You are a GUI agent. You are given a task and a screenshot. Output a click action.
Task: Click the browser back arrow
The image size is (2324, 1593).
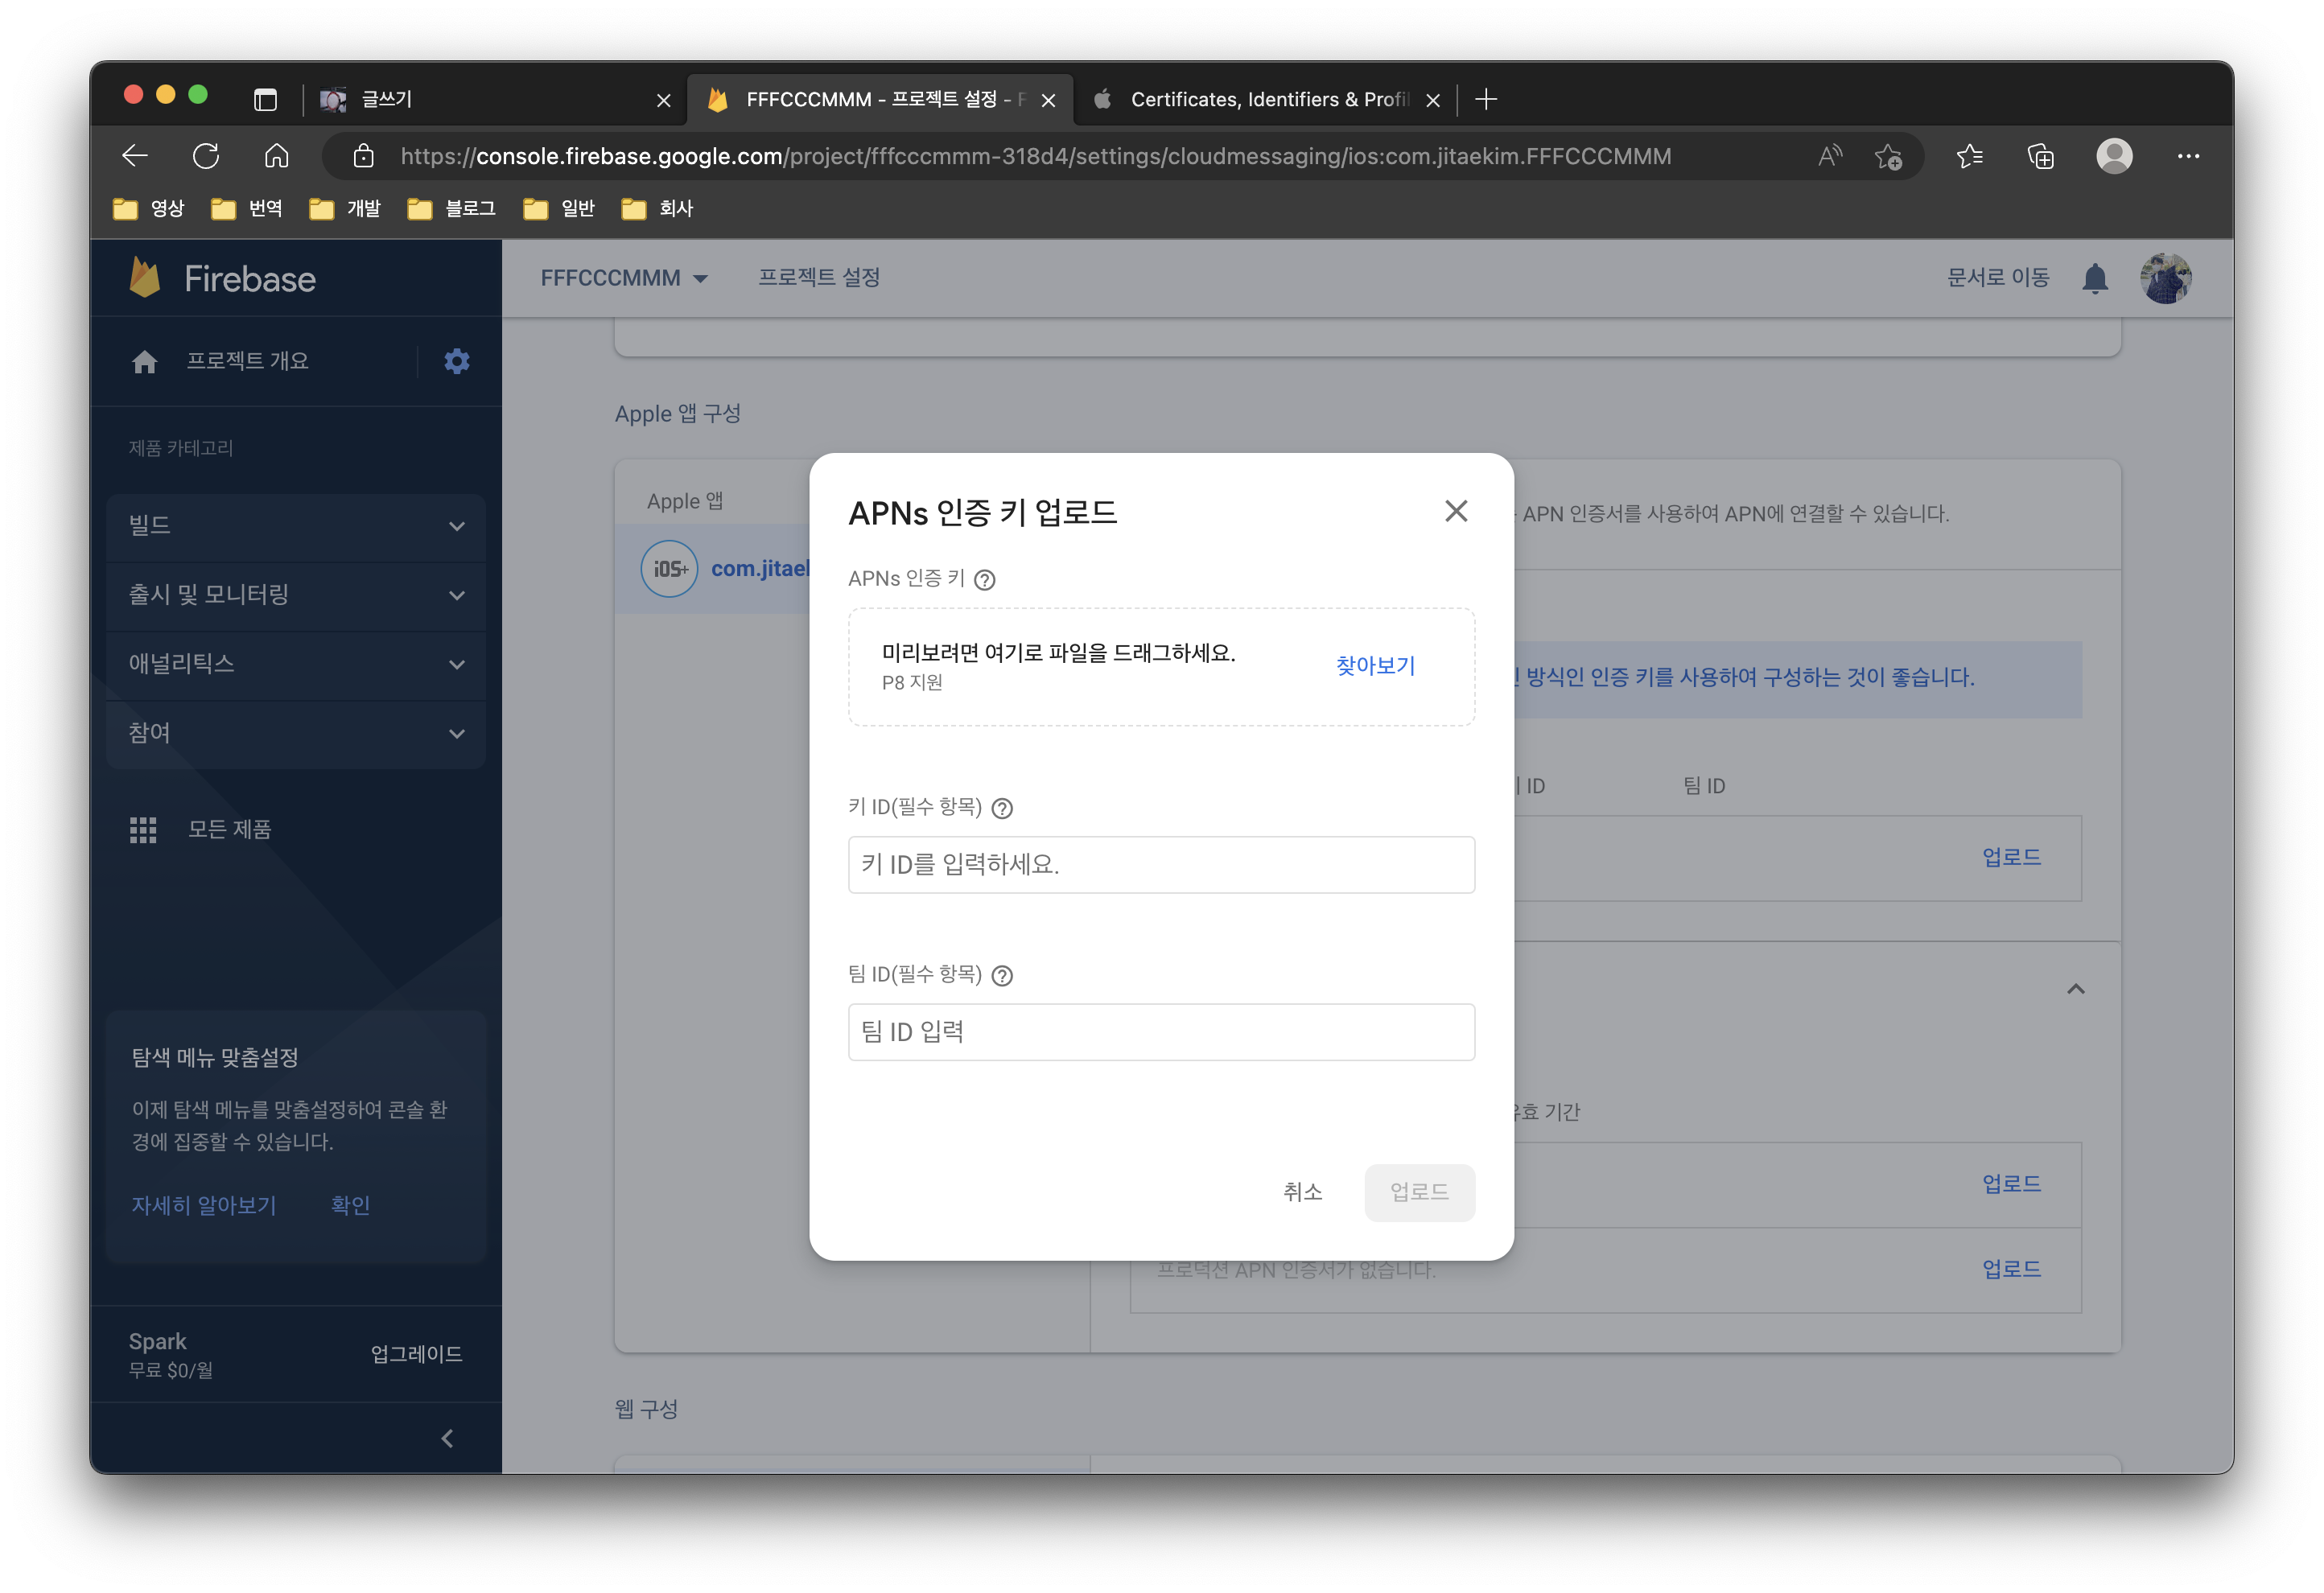(x=135, y=156)
